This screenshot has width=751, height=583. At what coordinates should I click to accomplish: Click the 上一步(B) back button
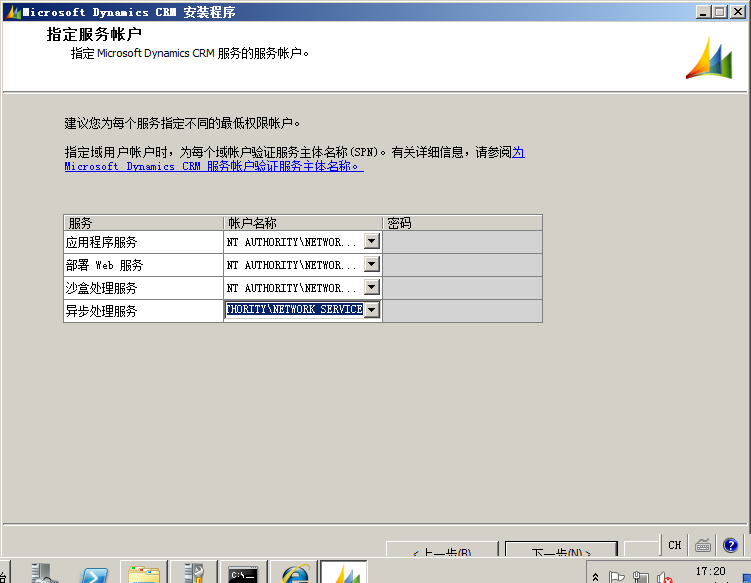[442, 549]
